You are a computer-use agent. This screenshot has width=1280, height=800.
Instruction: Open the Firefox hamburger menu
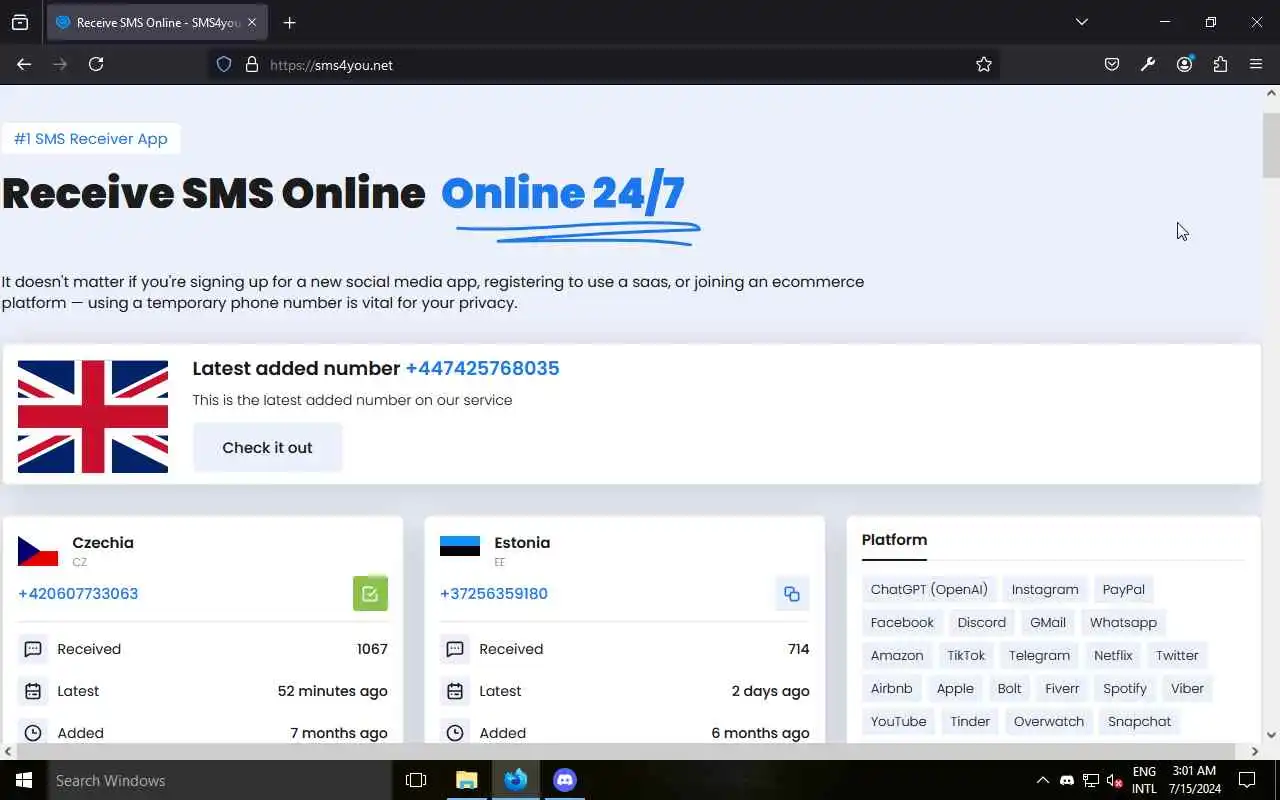[x=1256, y=64]
